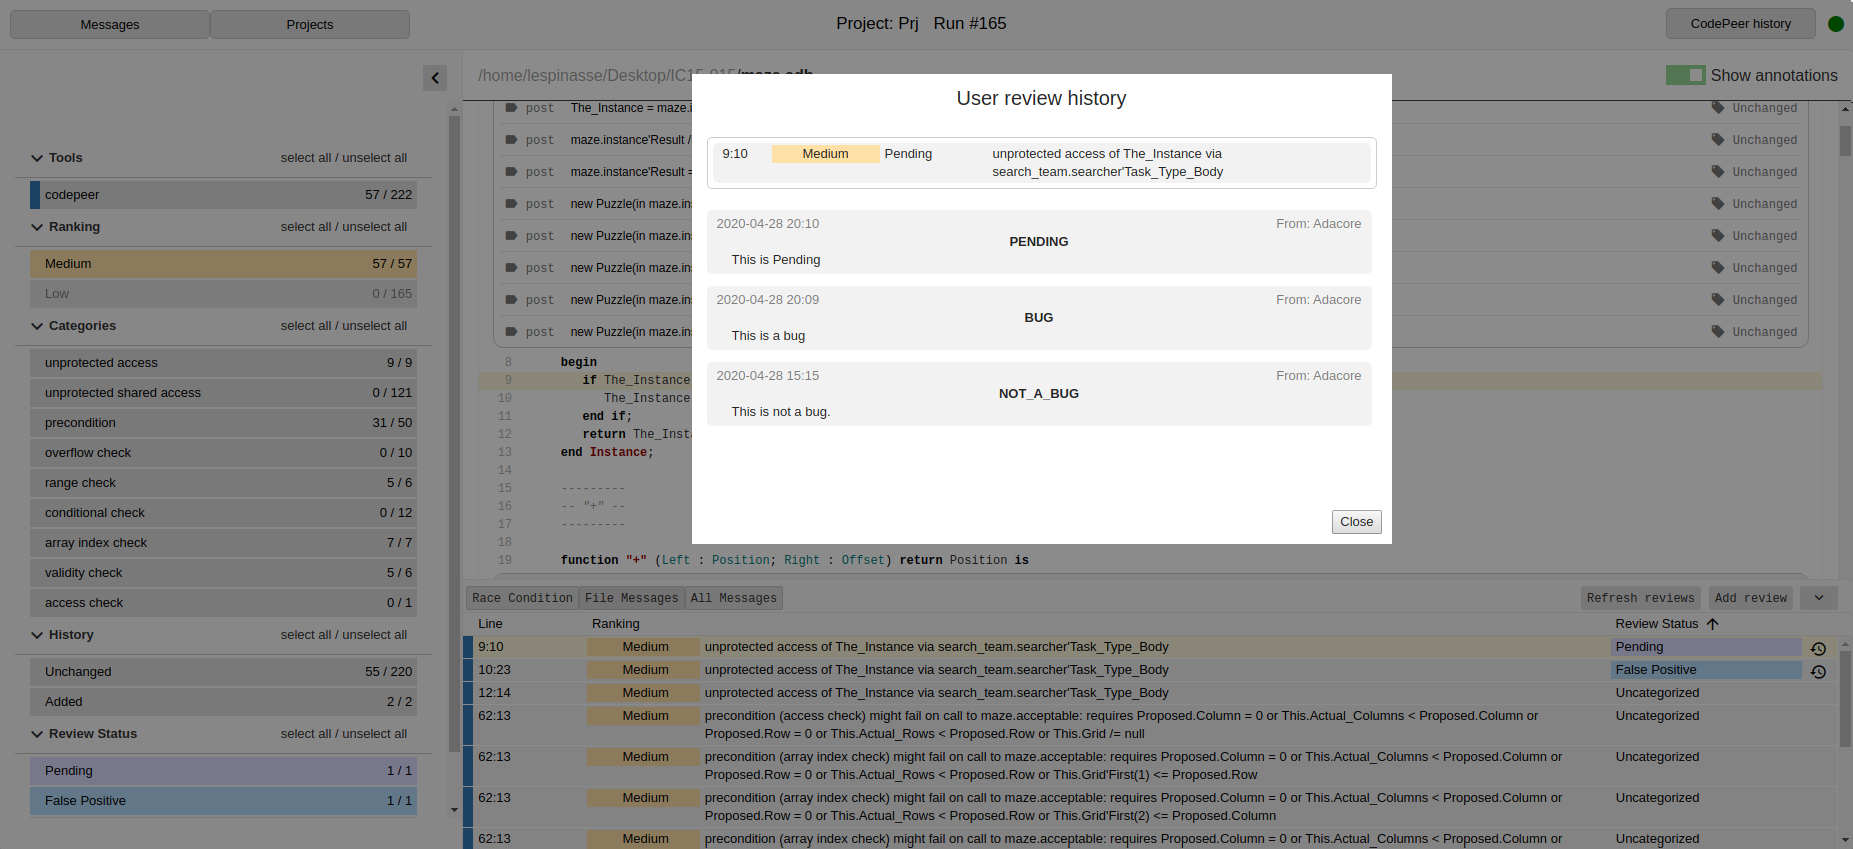
Task: Toggle the Show annotations switch
Action: click(1685, 76)
